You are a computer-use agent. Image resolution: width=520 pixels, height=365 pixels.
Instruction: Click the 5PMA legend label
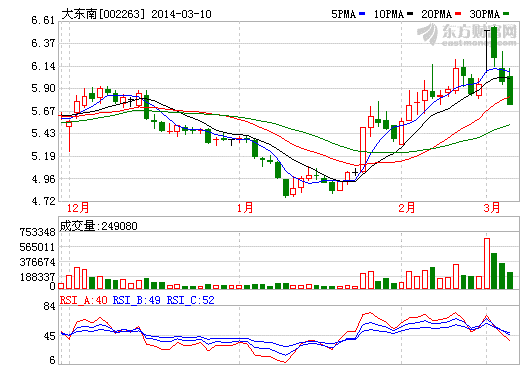click(x=343, y=14)
